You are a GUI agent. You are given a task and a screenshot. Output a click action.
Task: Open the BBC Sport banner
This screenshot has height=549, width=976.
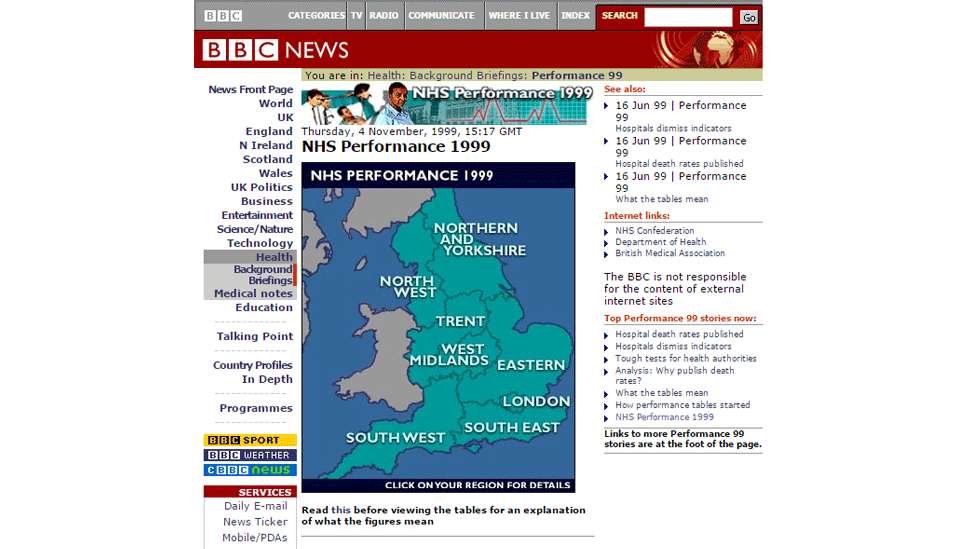(x=250, y=440)
